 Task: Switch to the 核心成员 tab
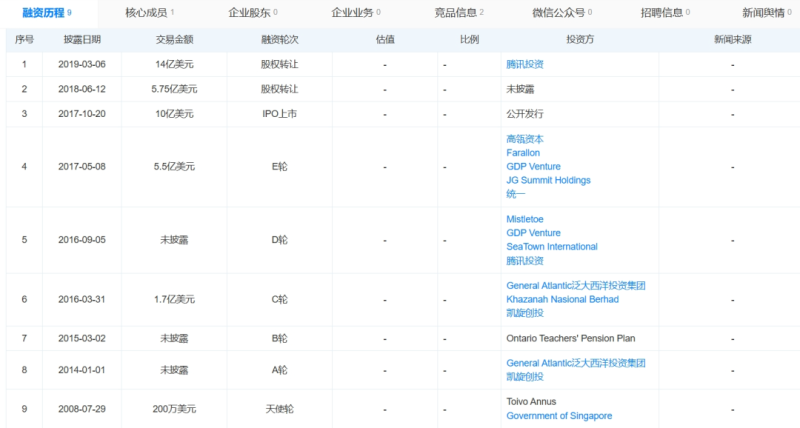click(148, 13)
